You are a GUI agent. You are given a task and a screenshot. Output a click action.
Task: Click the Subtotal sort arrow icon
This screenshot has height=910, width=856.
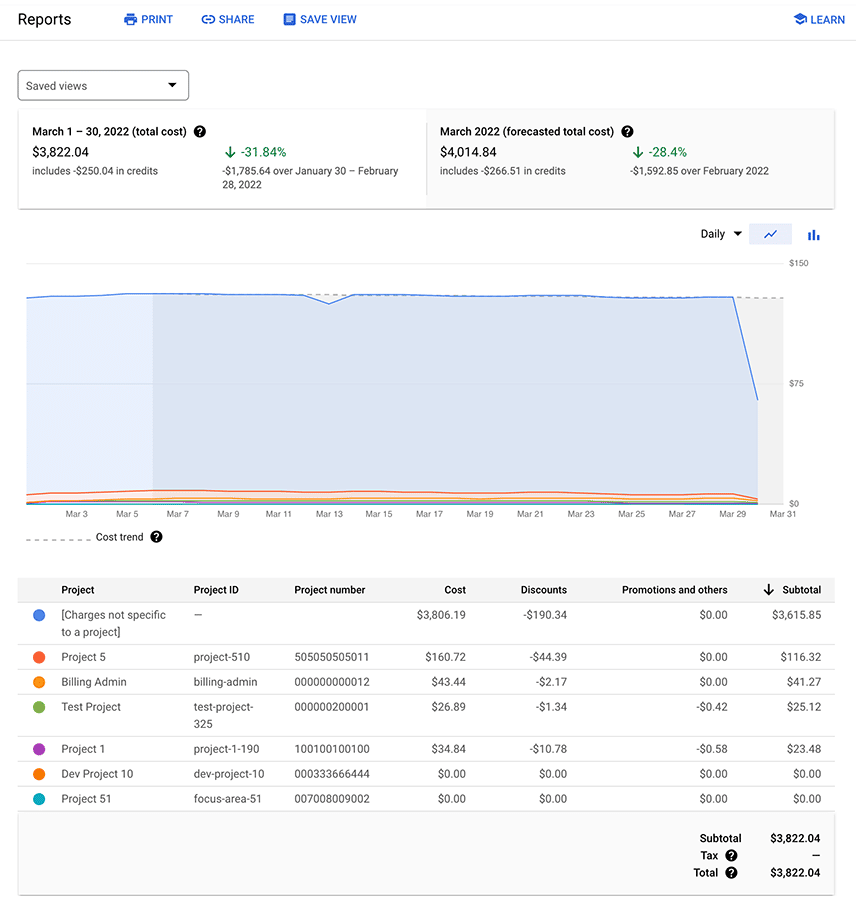(768, 590)
